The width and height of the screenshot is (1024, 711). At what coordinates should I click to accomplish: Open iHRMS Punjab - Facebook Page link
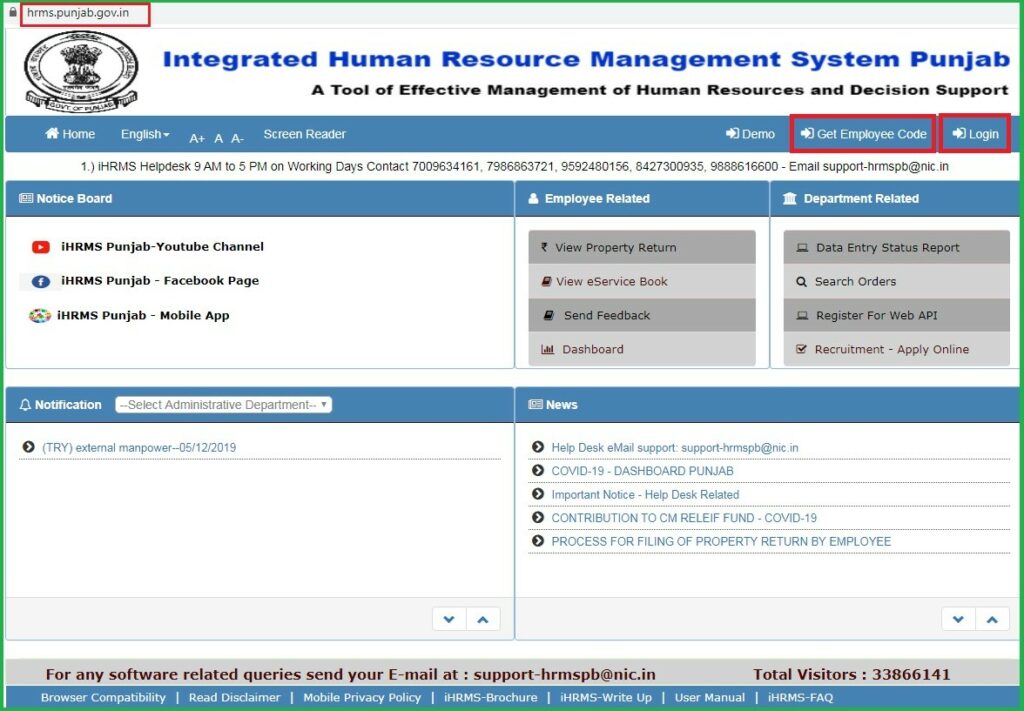pyautogui.click(x=160, y=281)
